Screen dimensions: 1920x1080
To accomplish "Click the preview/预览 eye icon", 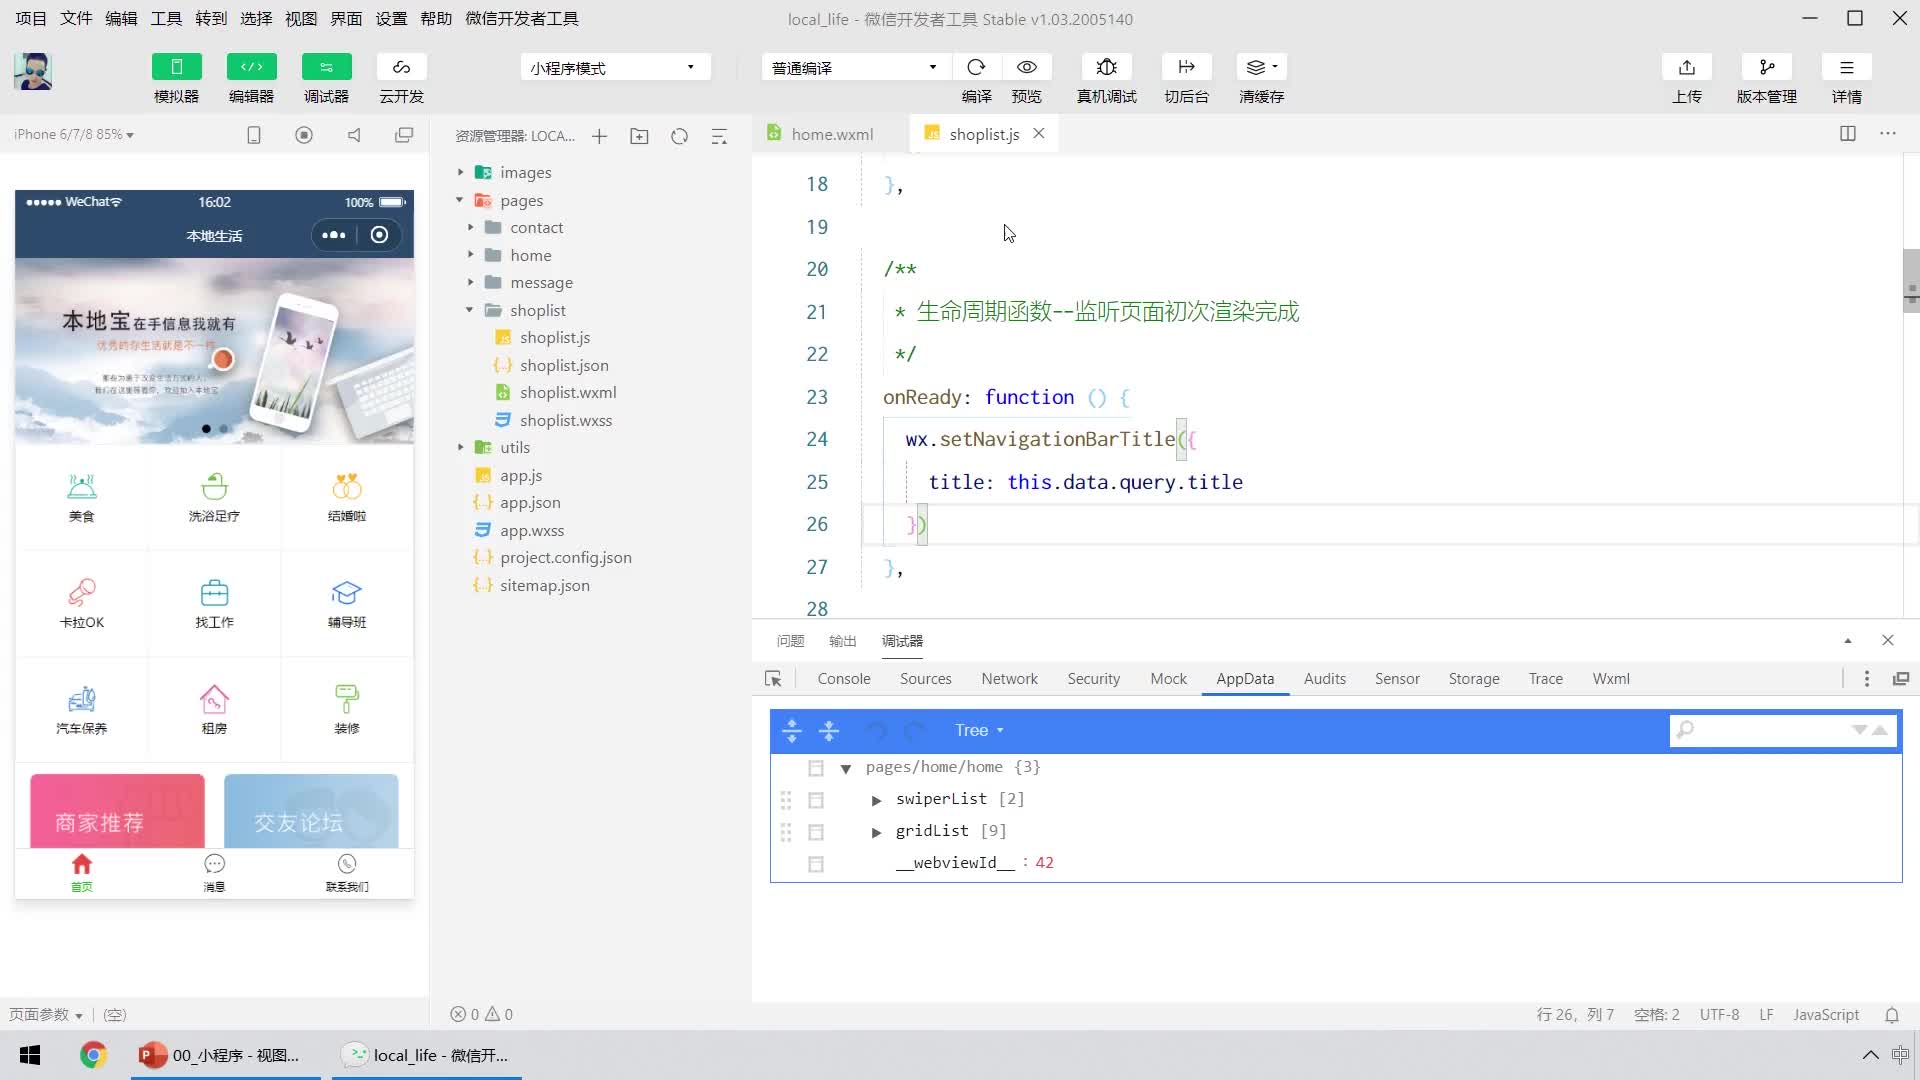I will (x=1027, y=67).
